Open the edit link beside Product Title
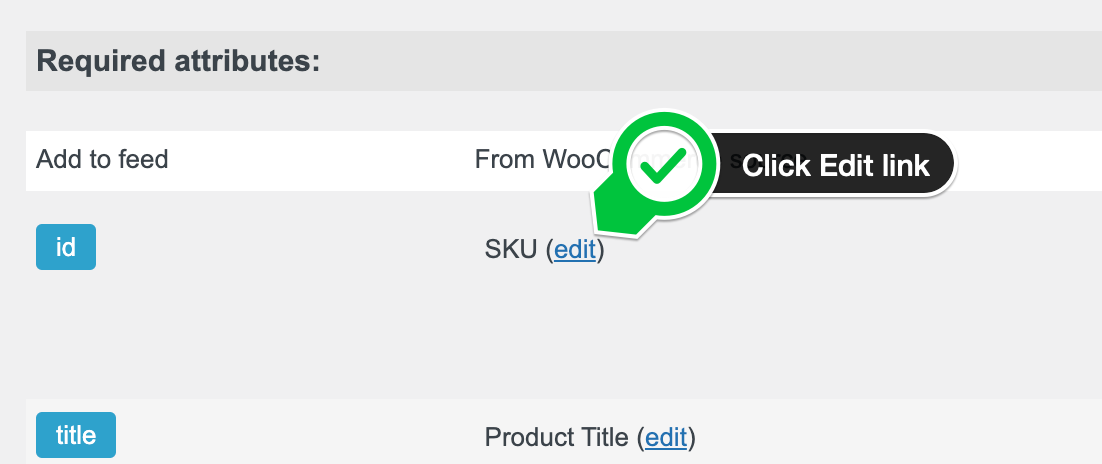 tap(666, 437)
